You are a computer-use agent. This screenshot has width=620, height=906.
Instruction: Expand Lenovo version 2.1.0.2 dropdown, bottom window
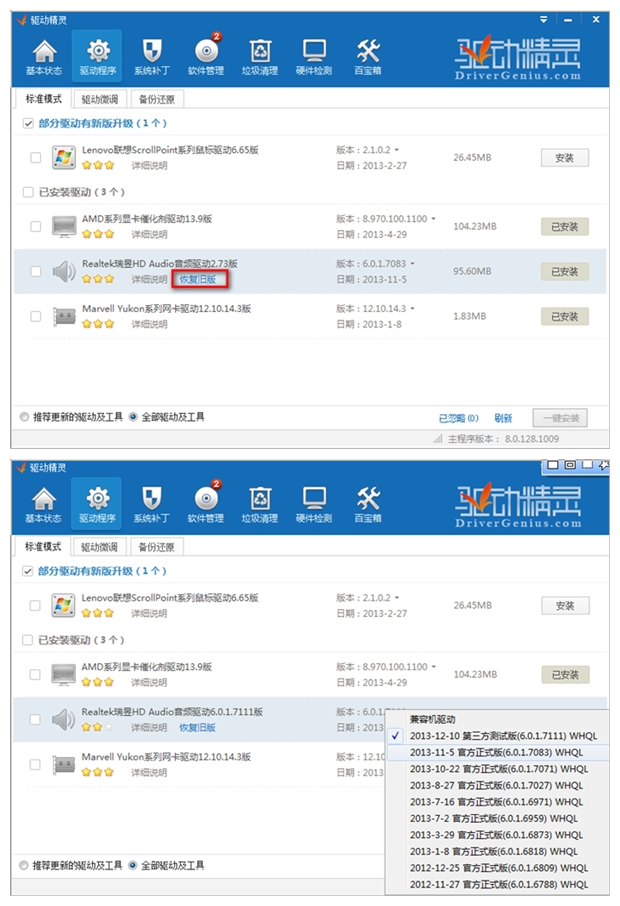pos(397,597)
